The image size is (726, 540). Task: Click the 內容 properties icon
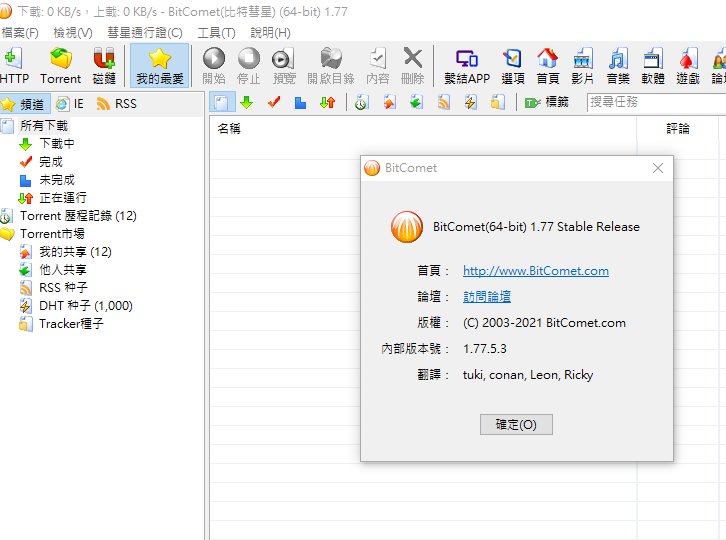(378, 66)
